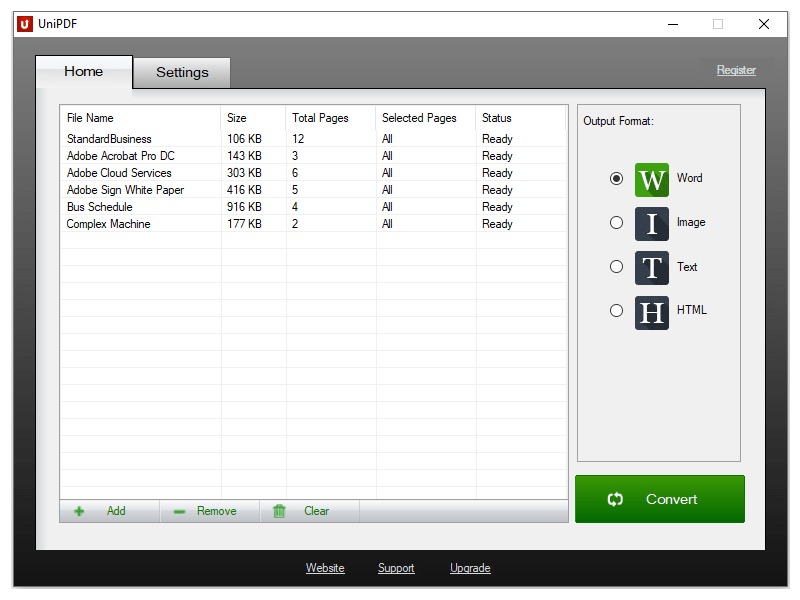Open the Support link
Screen dimensions: 800x600
pyautogui.click(x=396, y=568)
